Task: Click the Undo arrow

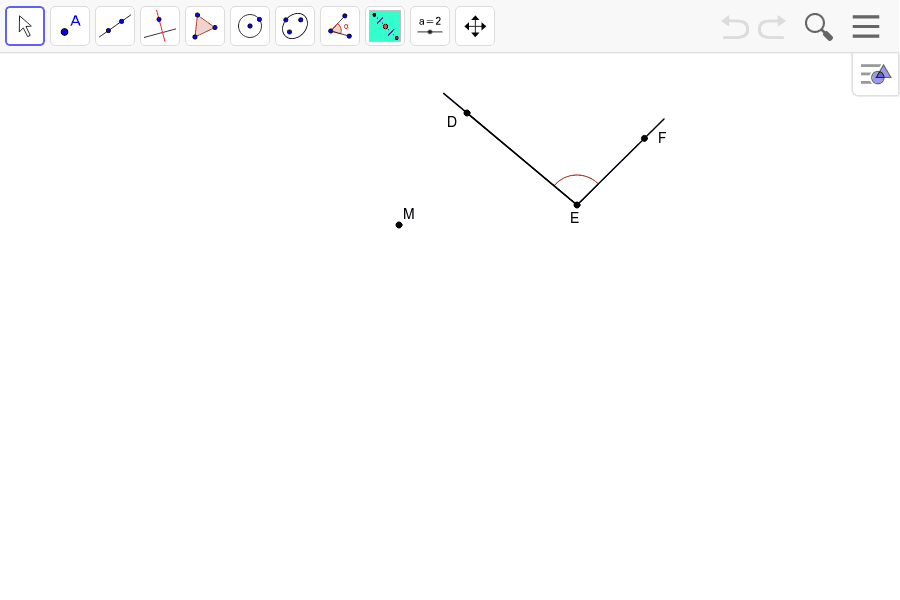Action: [x=735, y=27]
